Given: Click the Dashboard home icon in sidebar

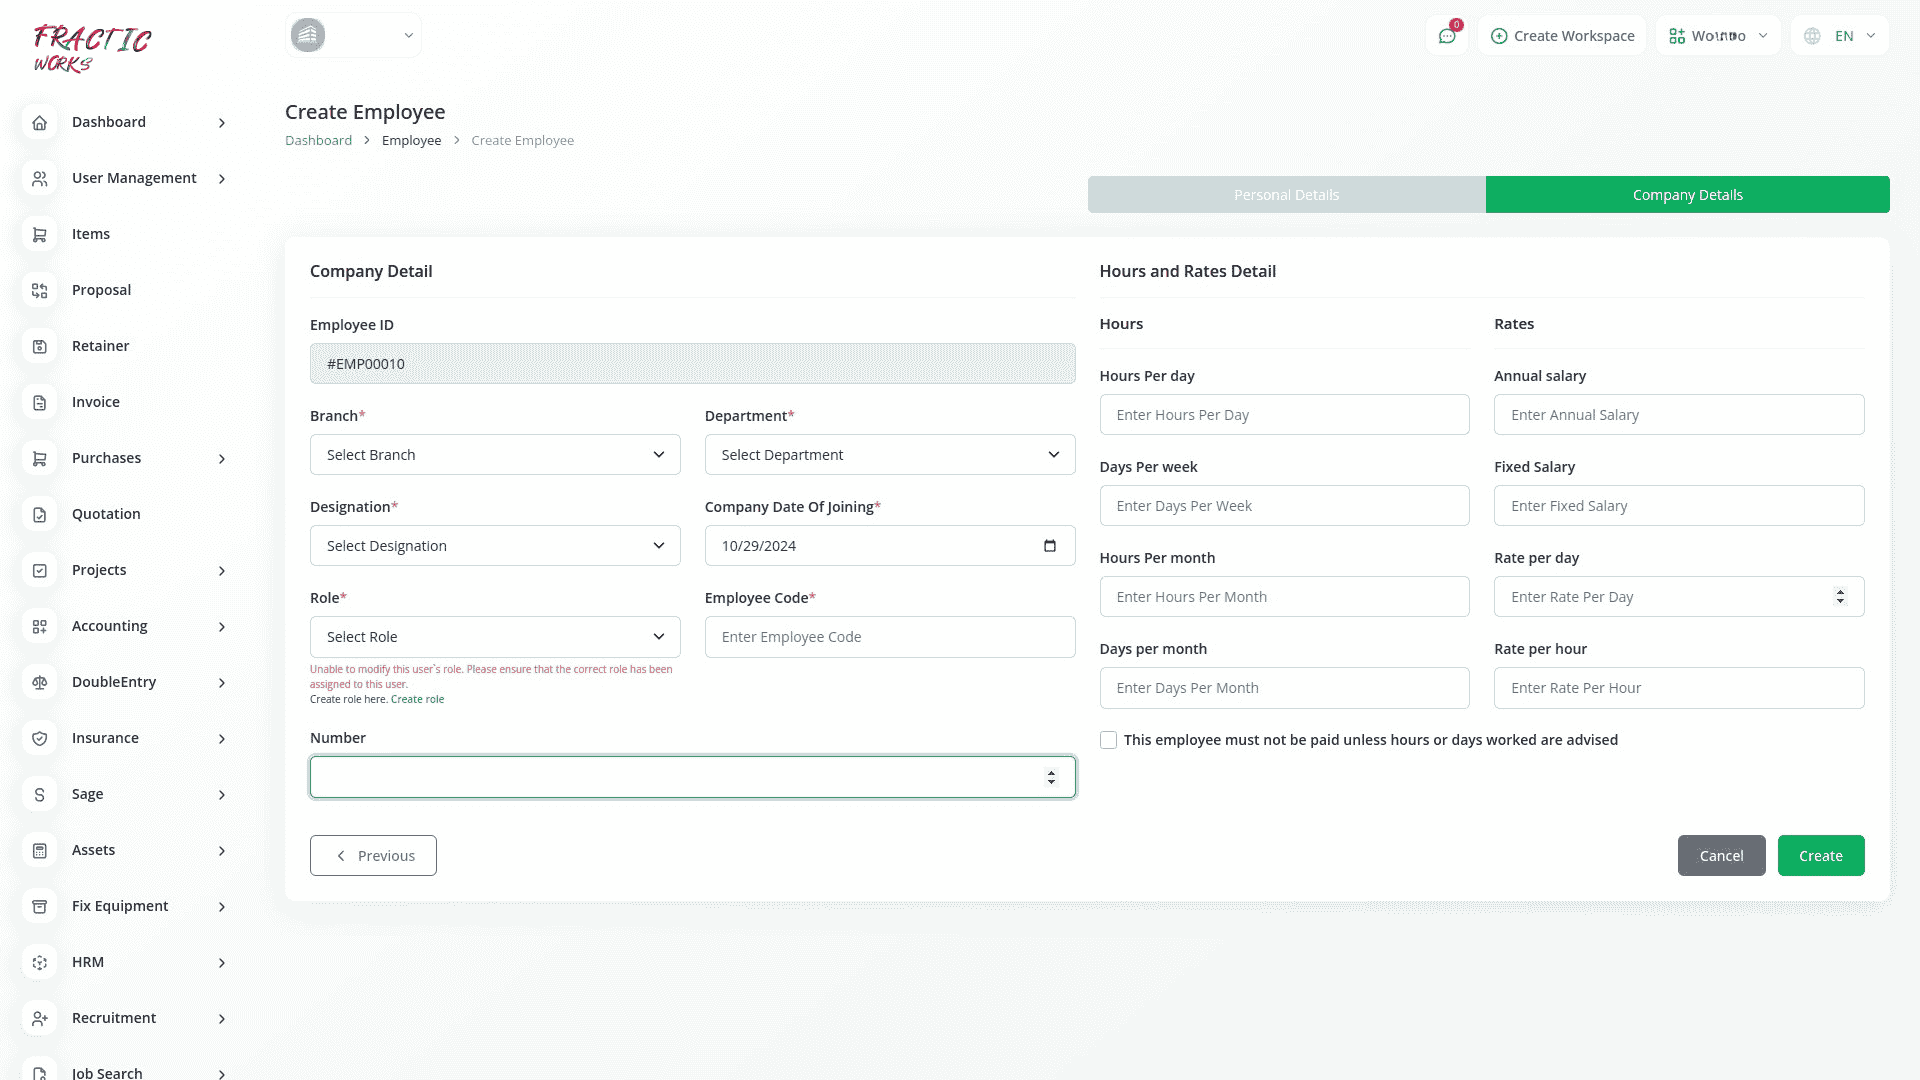Looking at the screenshot, I should 40,122.
